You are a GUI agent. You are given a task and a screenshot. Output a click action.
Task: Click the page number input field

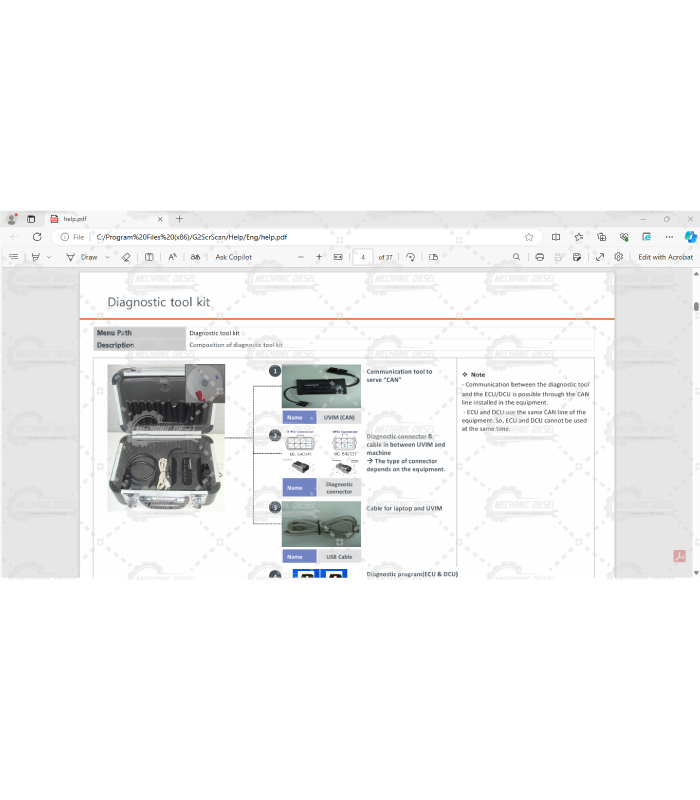click(x=362, y=257)
